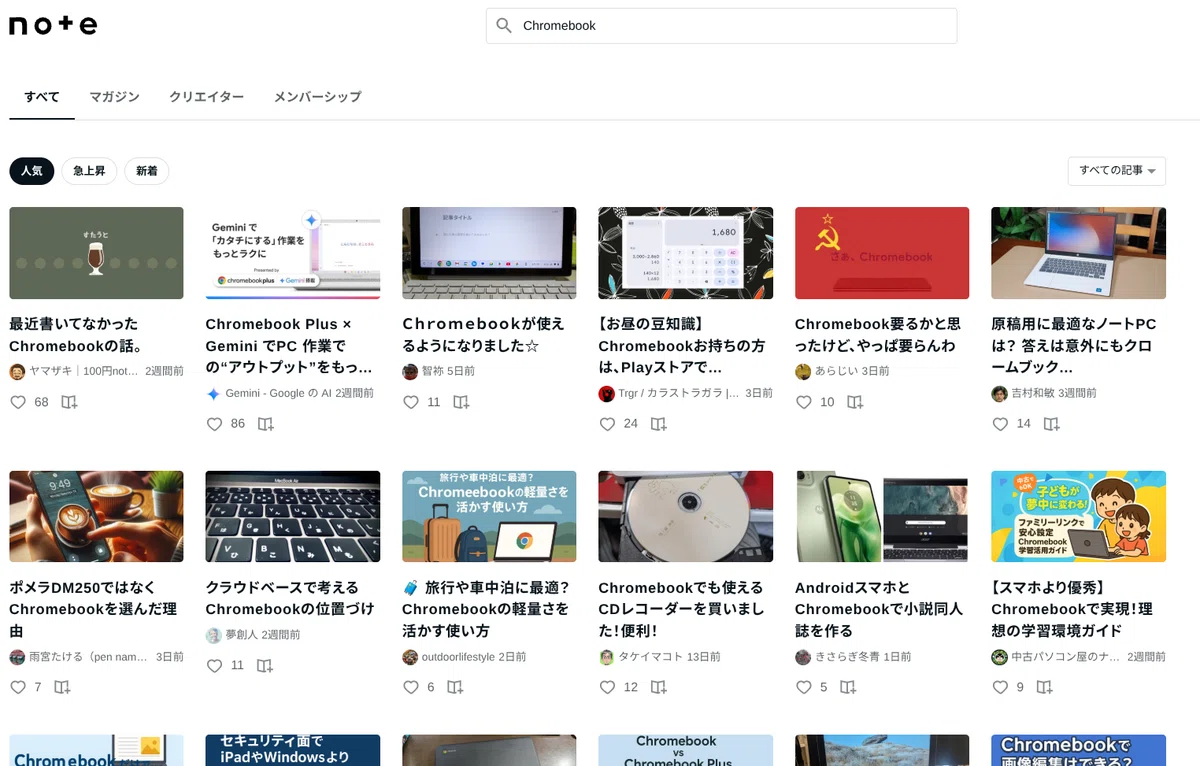
Task: Open the laptop on table thumbnail
Action: [x=1078, y=253]
